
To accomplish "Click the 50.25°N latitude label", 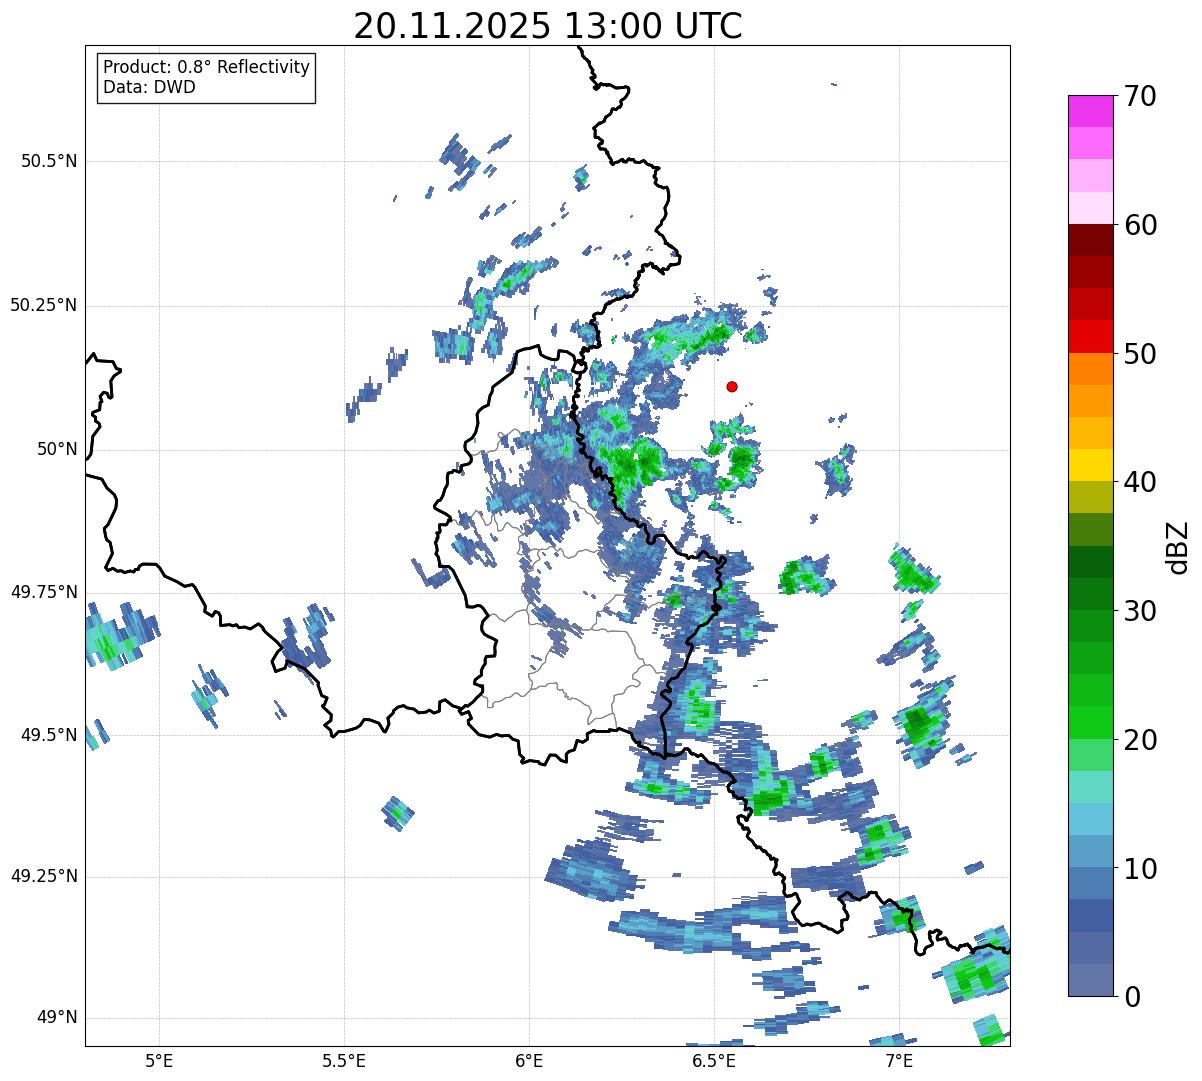I will tap(43, 305).
